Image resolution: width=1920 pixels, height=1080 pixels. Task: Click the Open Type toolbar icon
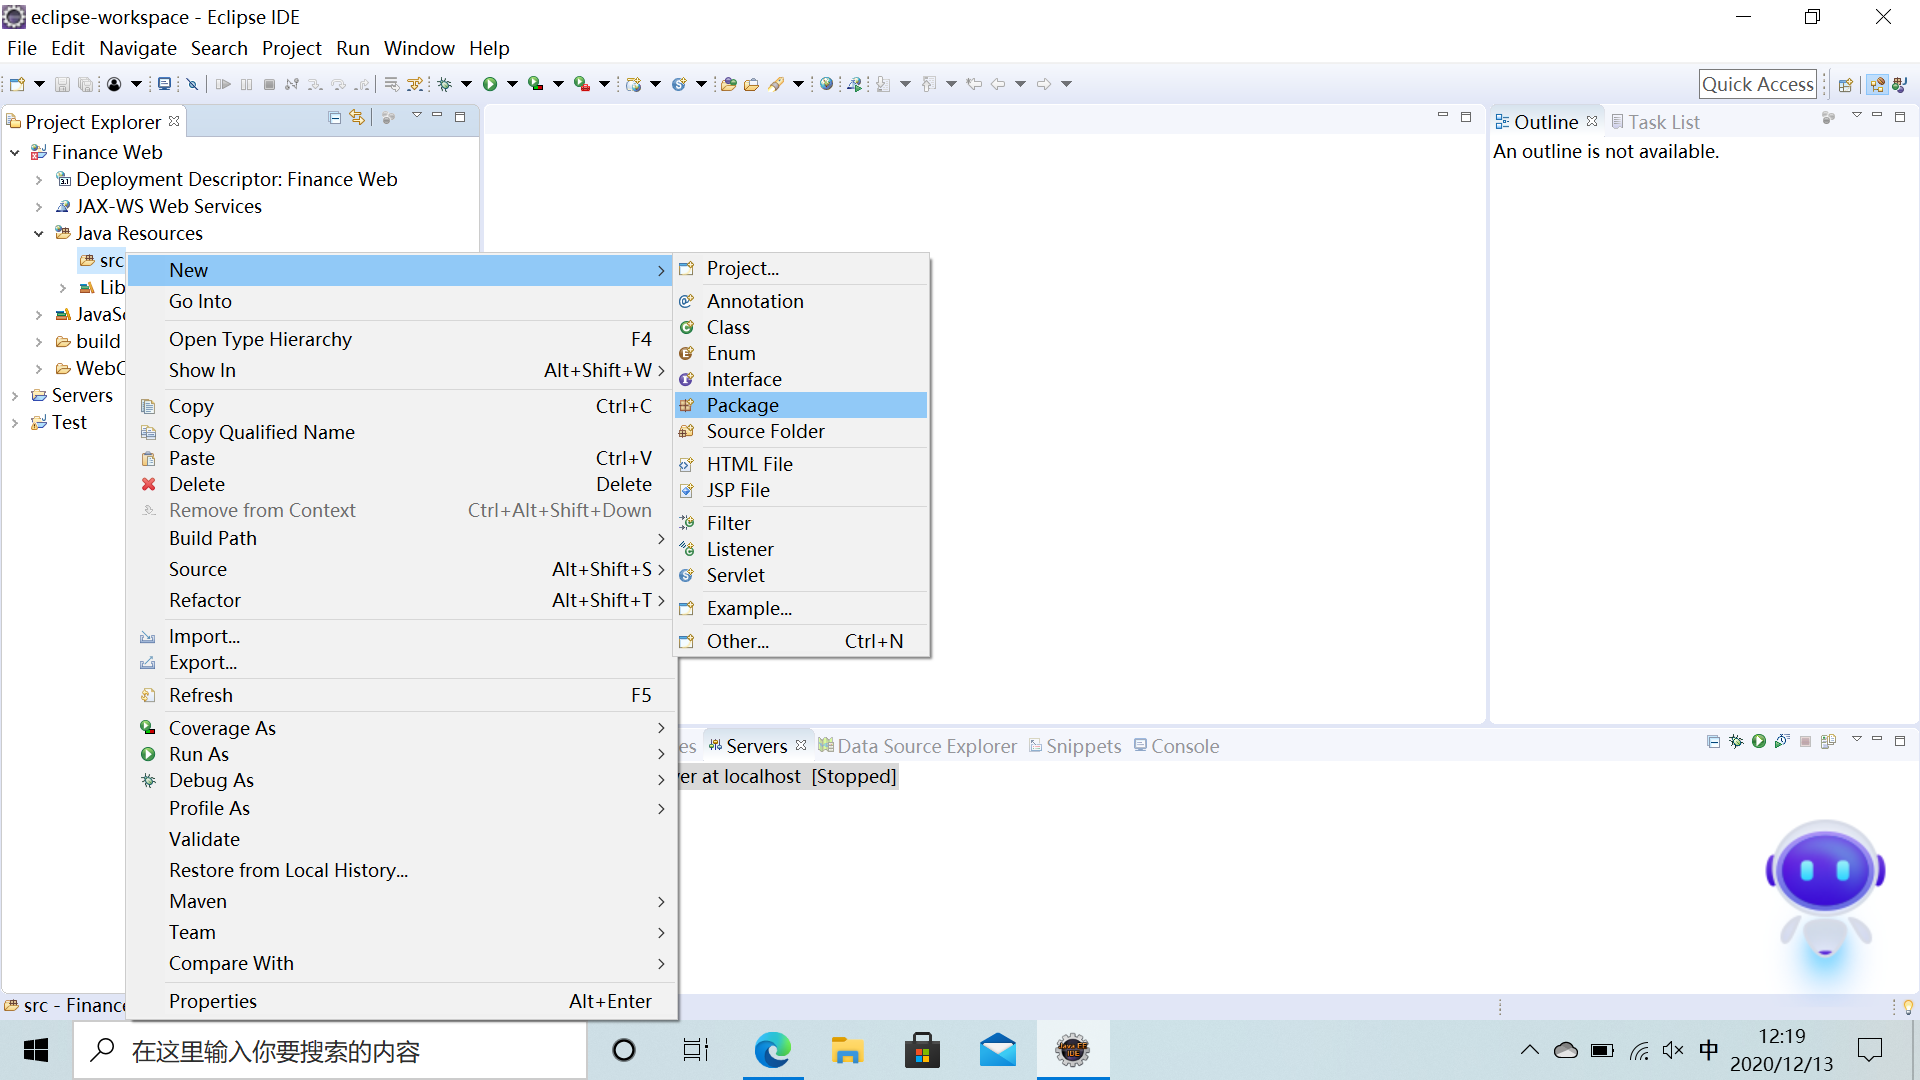pos(728,84)
